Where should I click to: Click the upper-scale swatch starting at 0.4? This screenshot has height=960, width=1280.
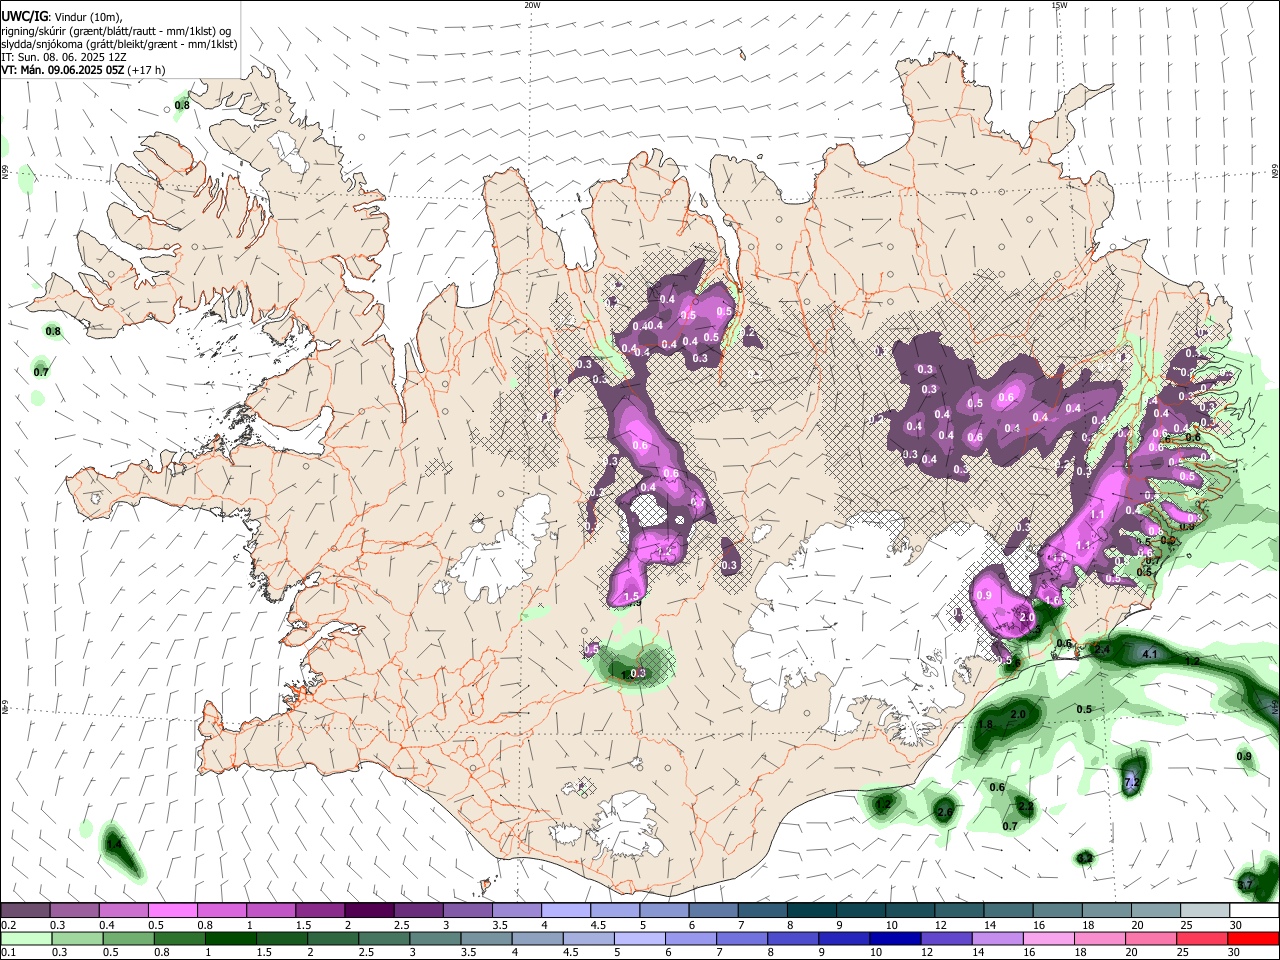[x=124, y=911]
